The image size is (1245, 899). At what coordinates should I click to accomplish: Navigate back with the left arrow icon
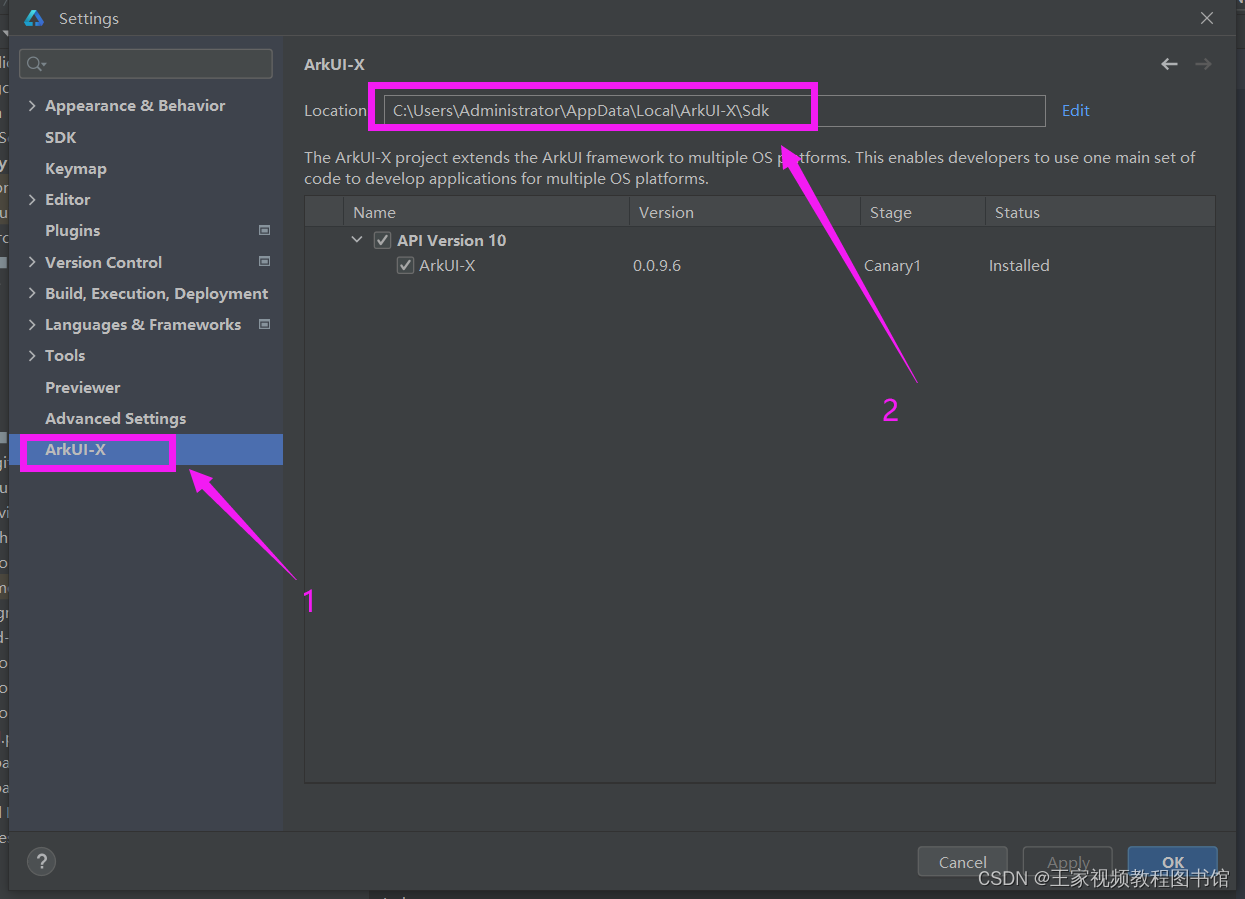coord(1169,64)
